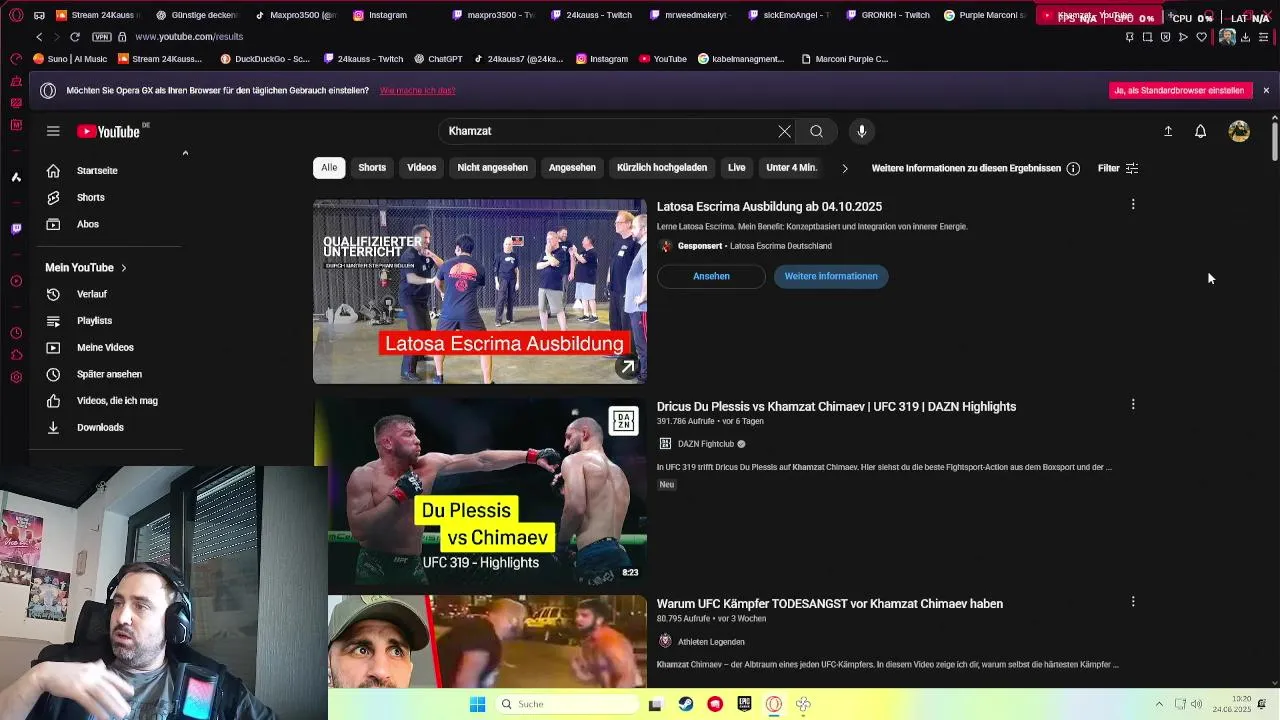The width and height of the screenshot is (1280, 720).
Task: Click the page vertical scrollbar
Action: click(x=1274, y=139)
